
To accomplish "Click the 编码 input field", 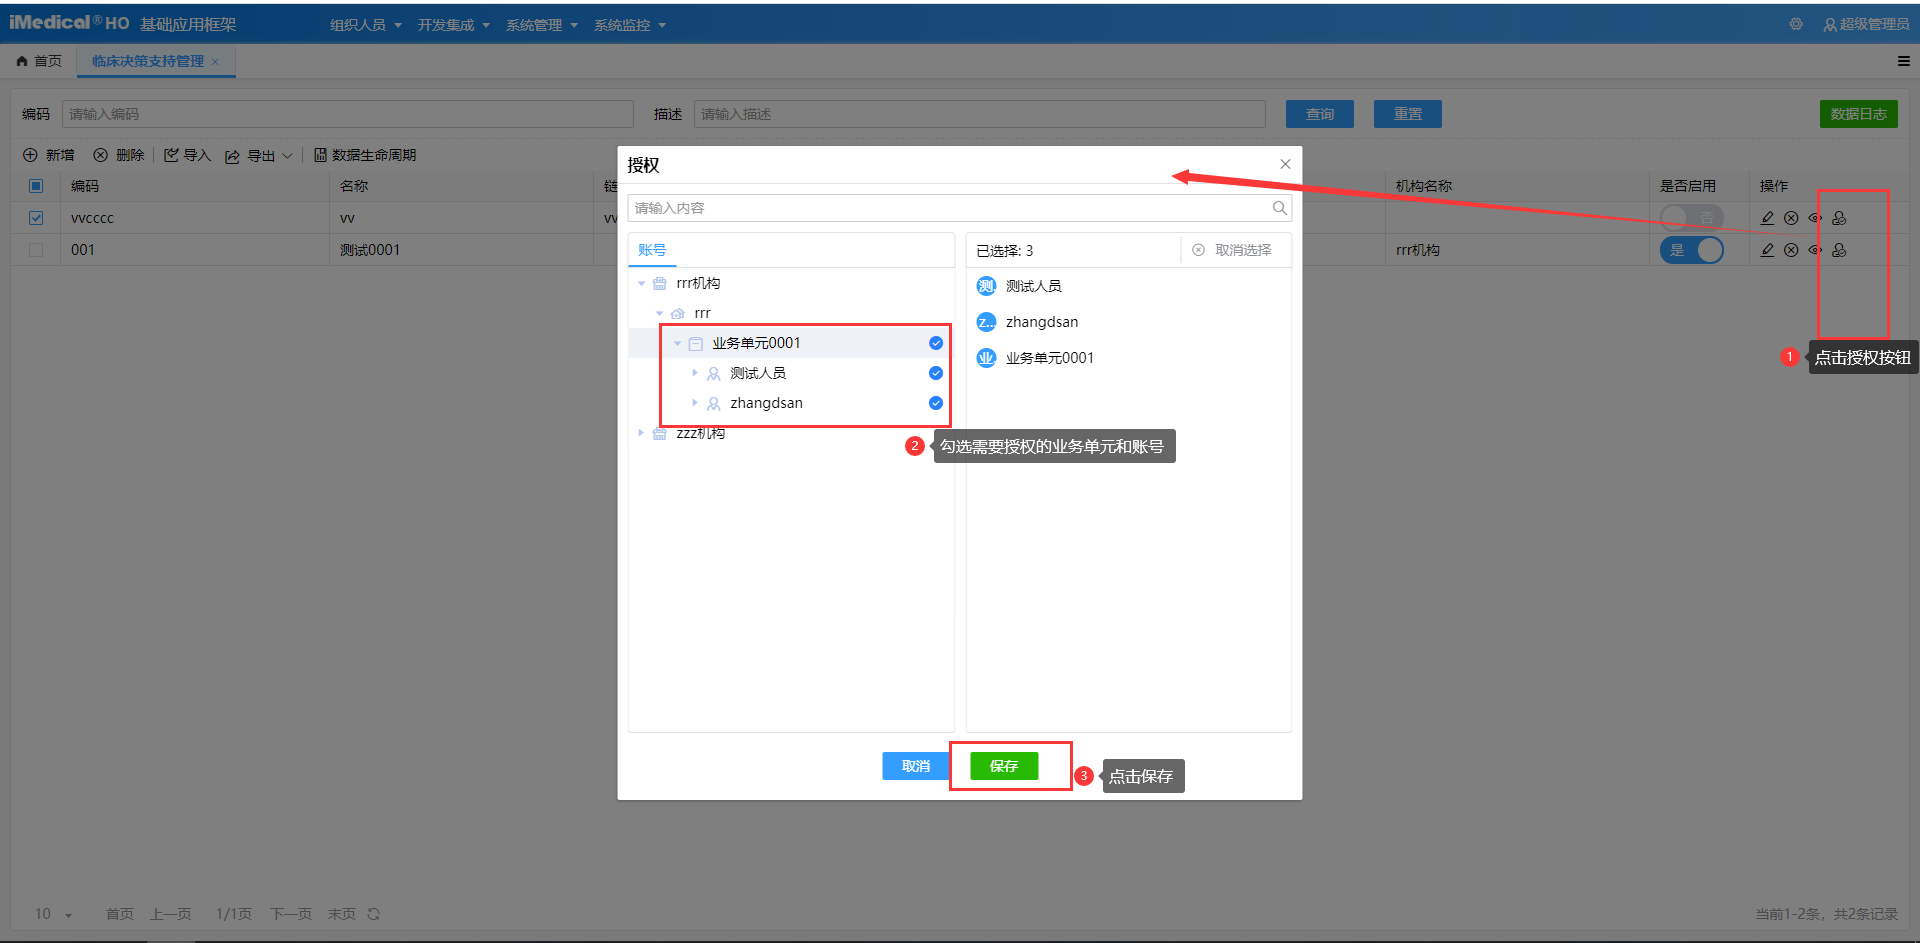I will [x=348, y=114].
